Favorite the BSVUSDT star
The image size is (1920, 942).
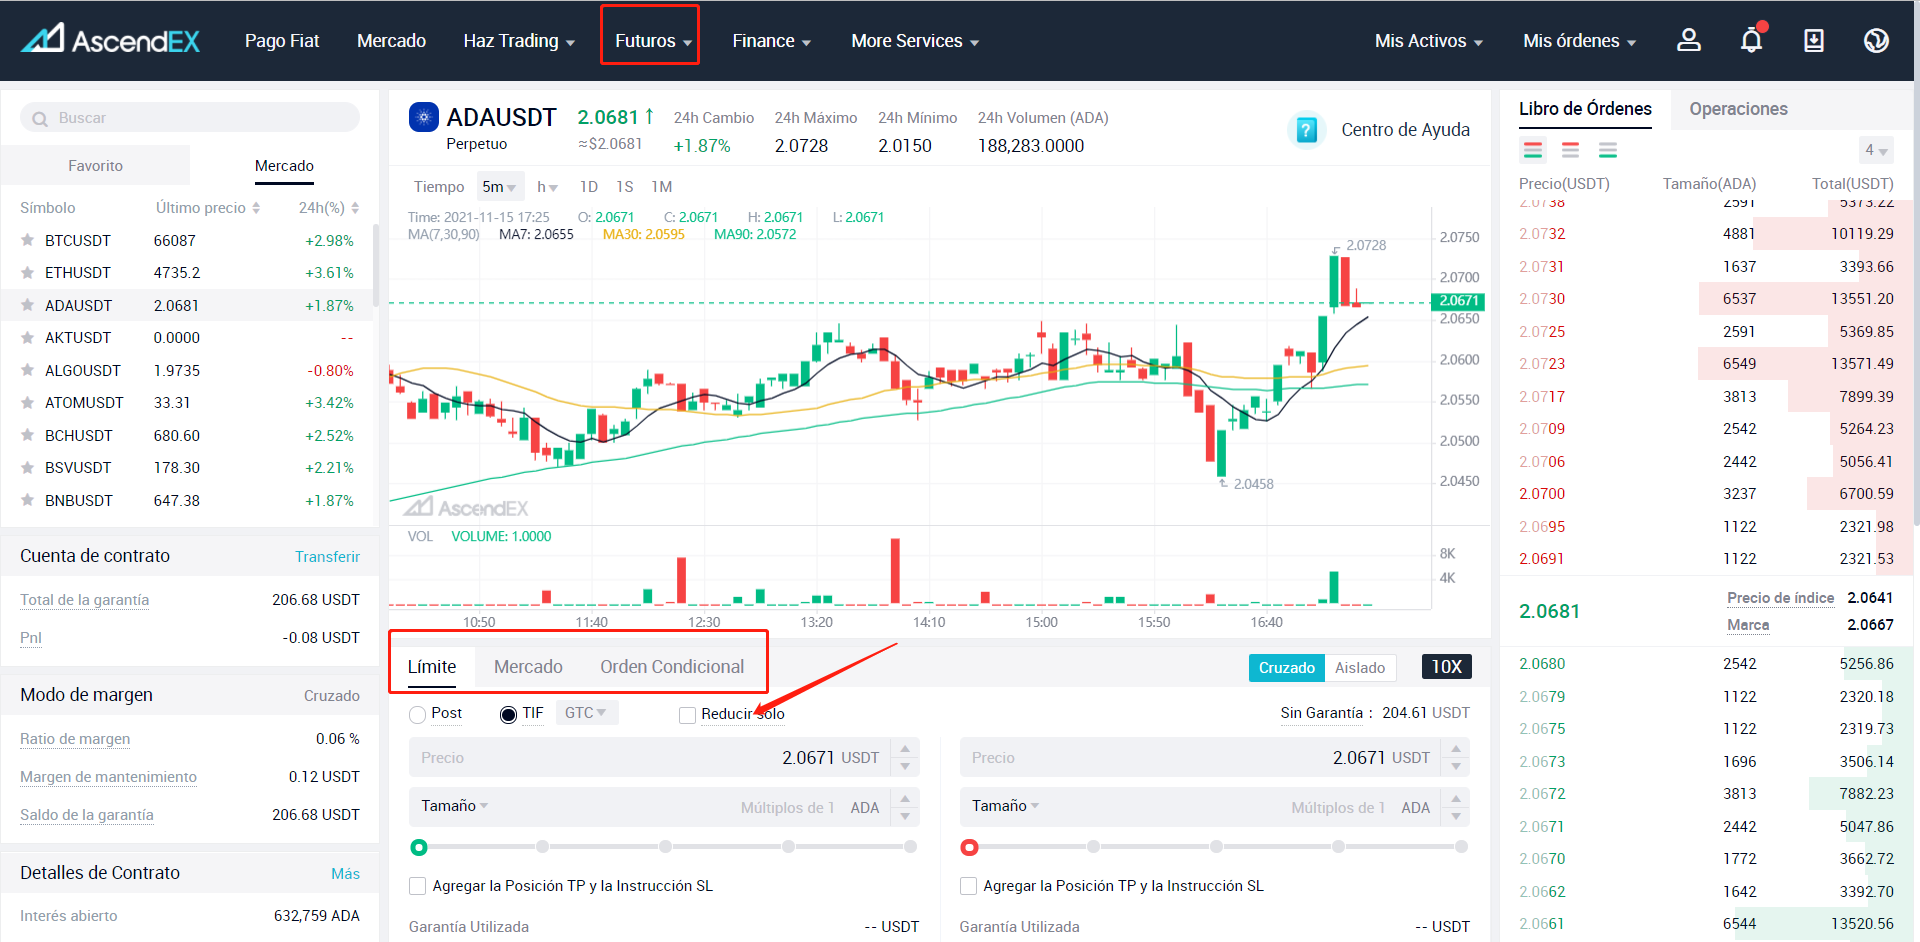[x=28, y=467]
